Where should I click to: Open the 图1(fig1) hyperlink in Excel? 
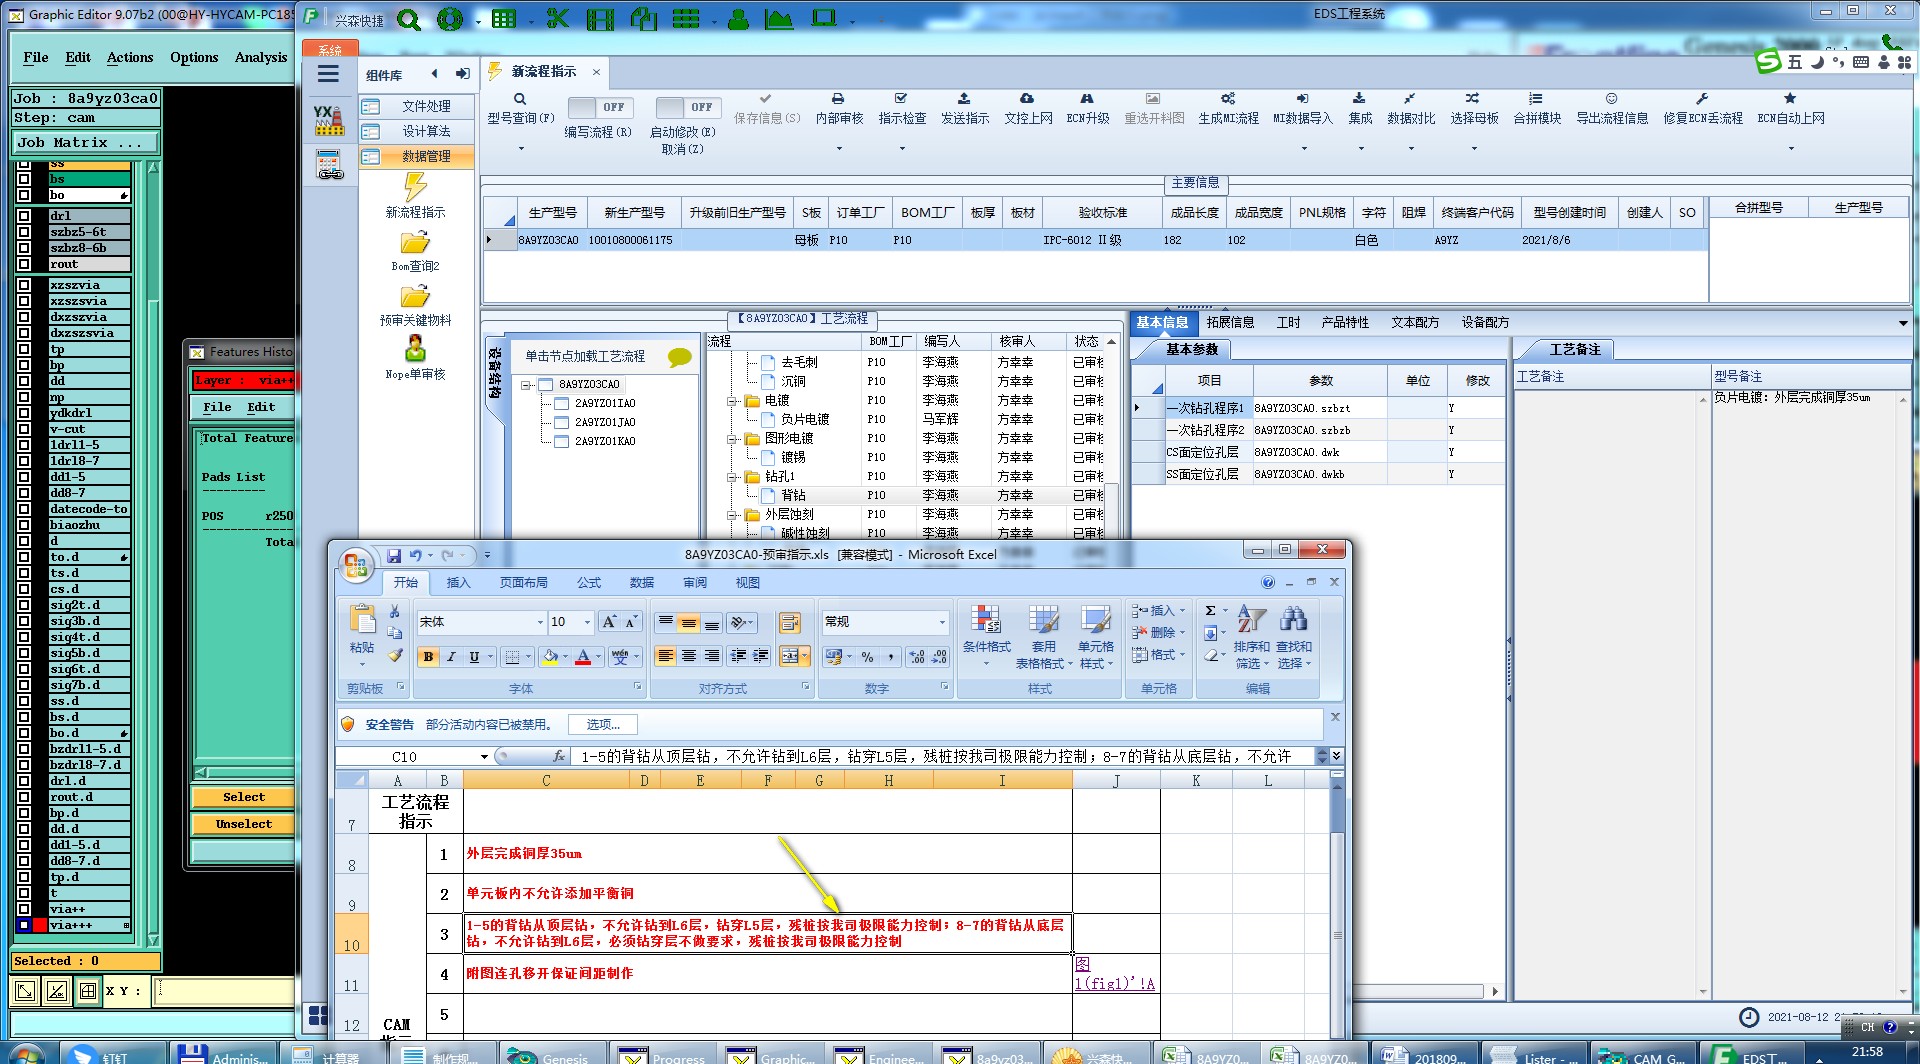[1114, 974]
